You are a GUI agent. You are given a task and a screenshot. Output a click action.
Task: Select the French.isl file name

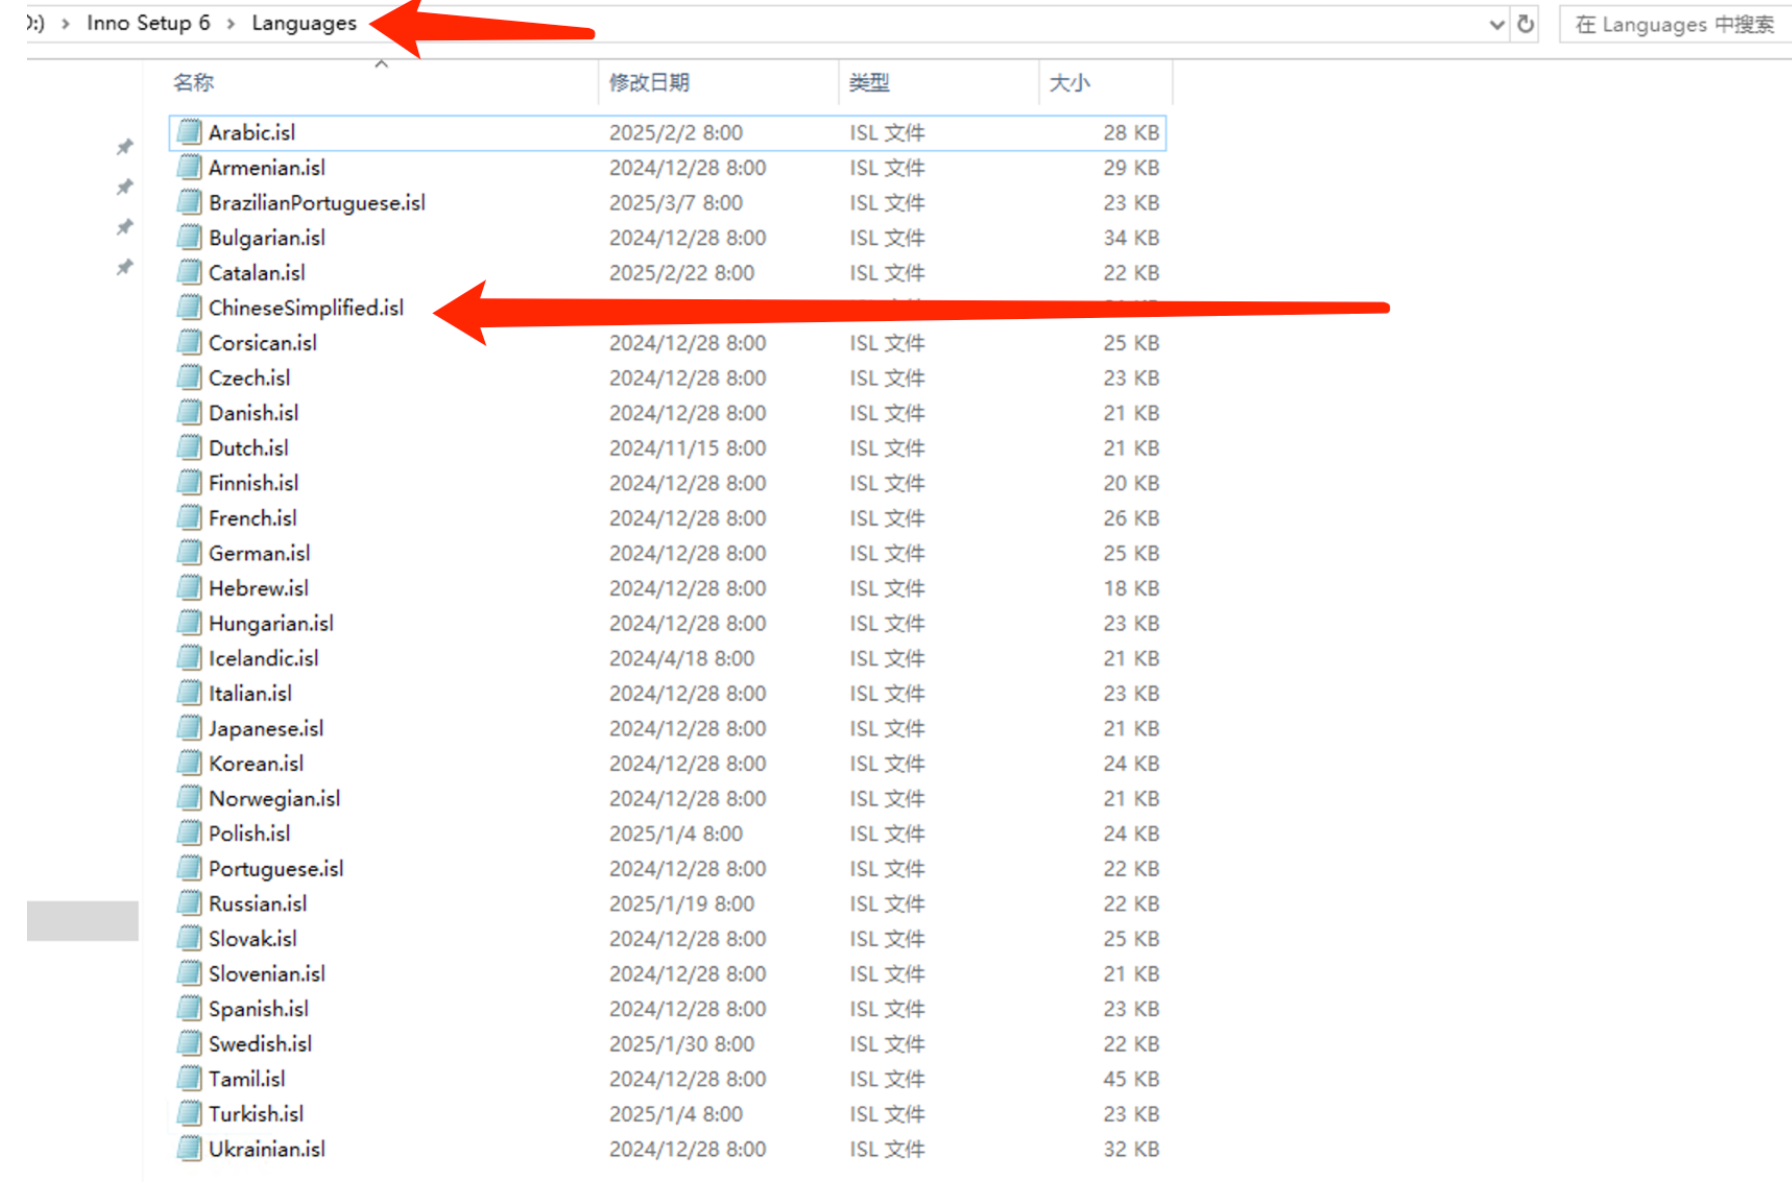[x=253, y=518]
